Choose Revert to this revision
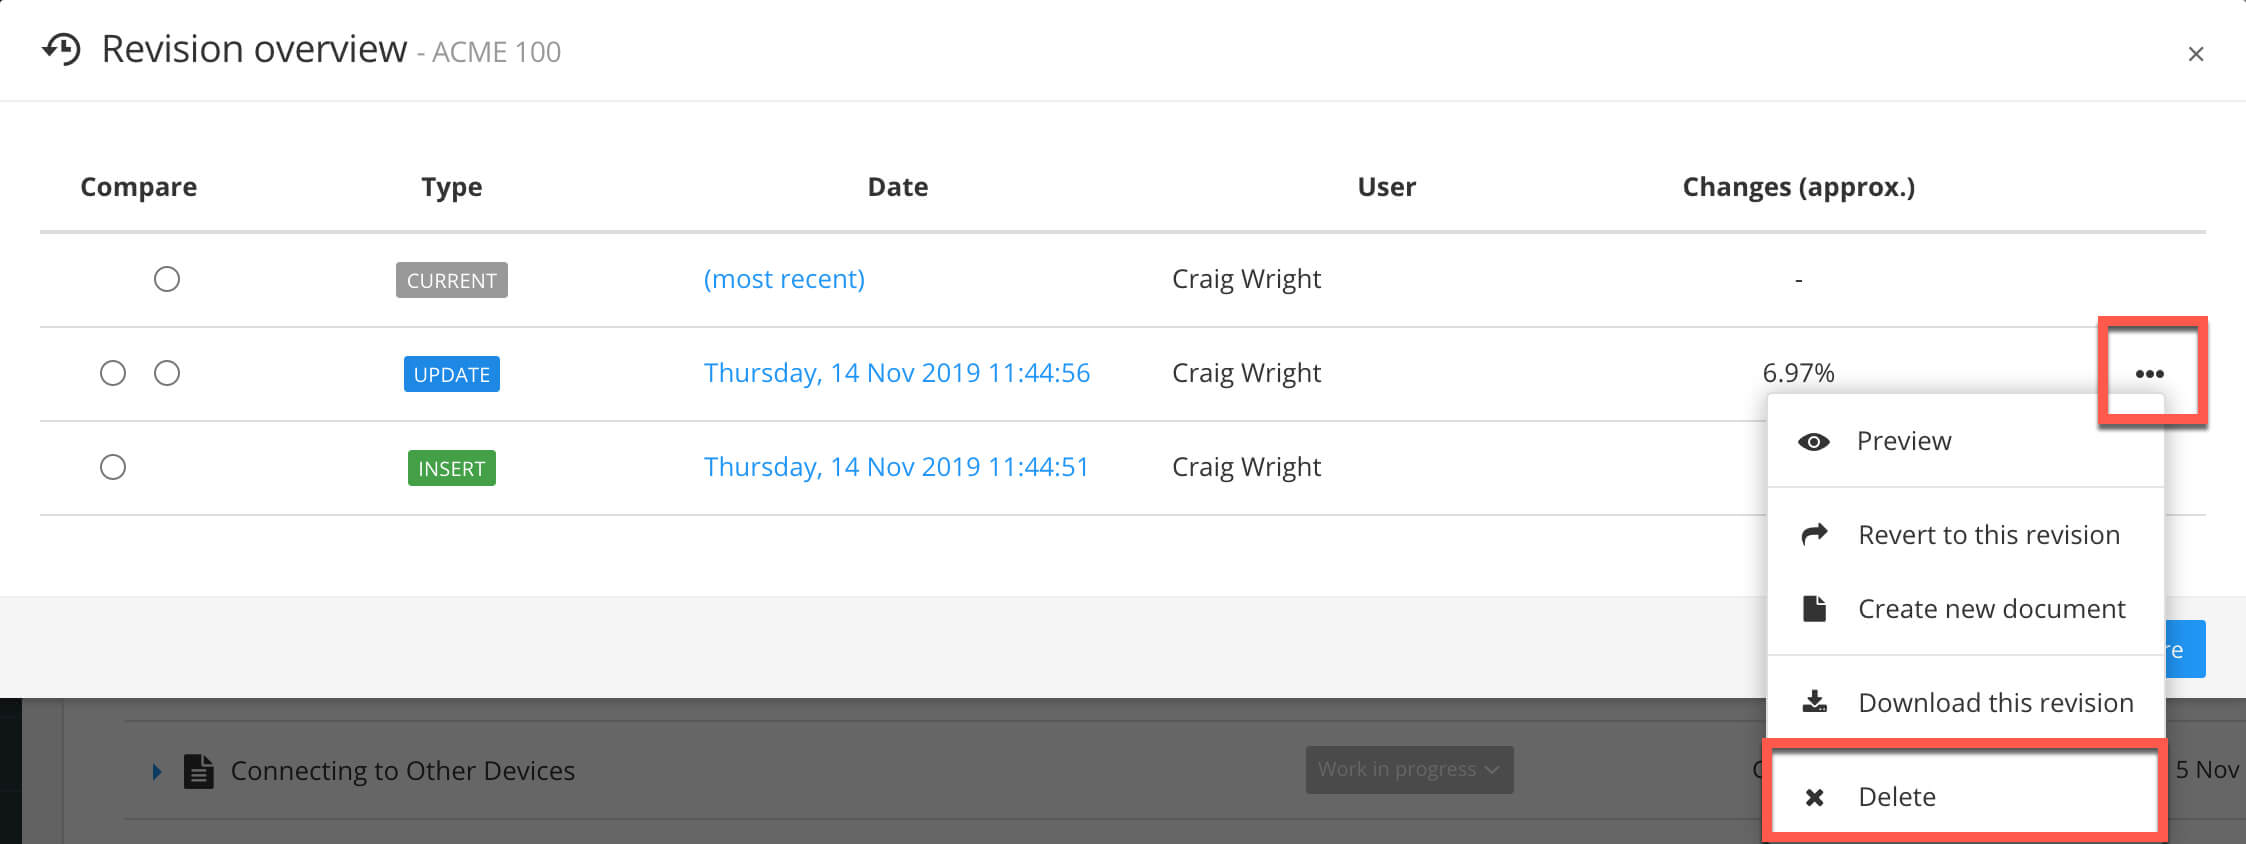 (1988, 535)
